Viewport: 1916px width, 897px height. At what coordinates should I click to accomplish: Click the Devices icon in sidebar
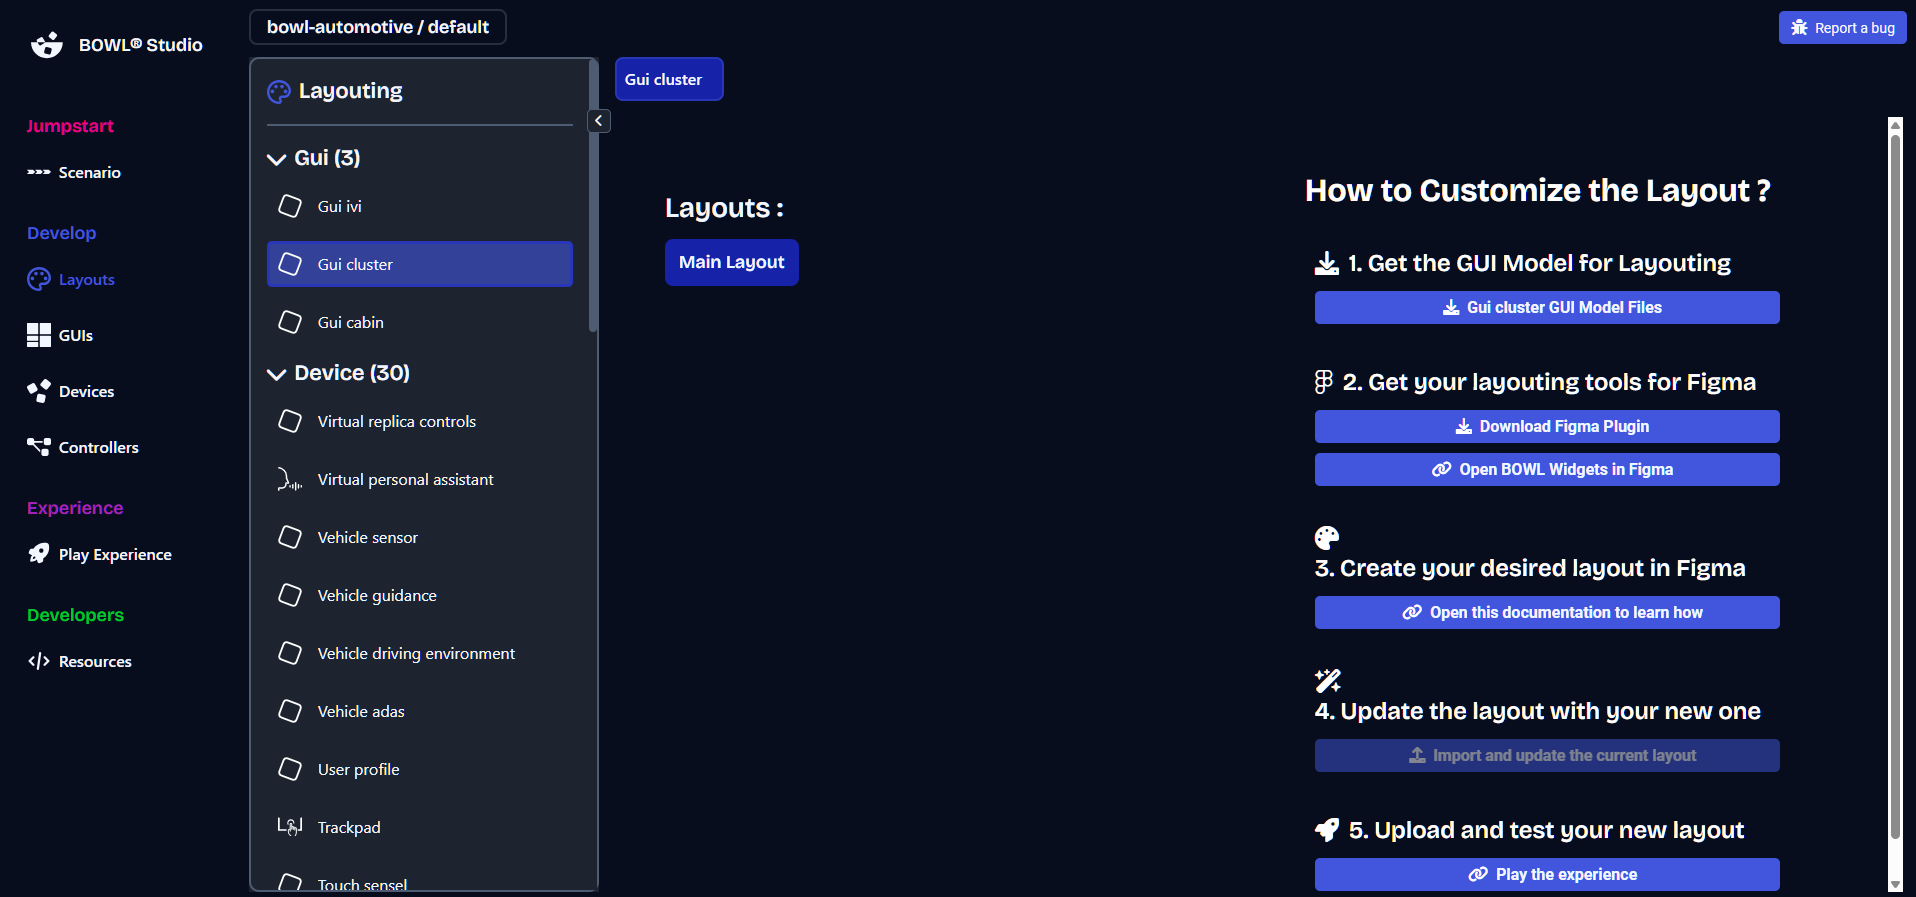pos(39,392)
